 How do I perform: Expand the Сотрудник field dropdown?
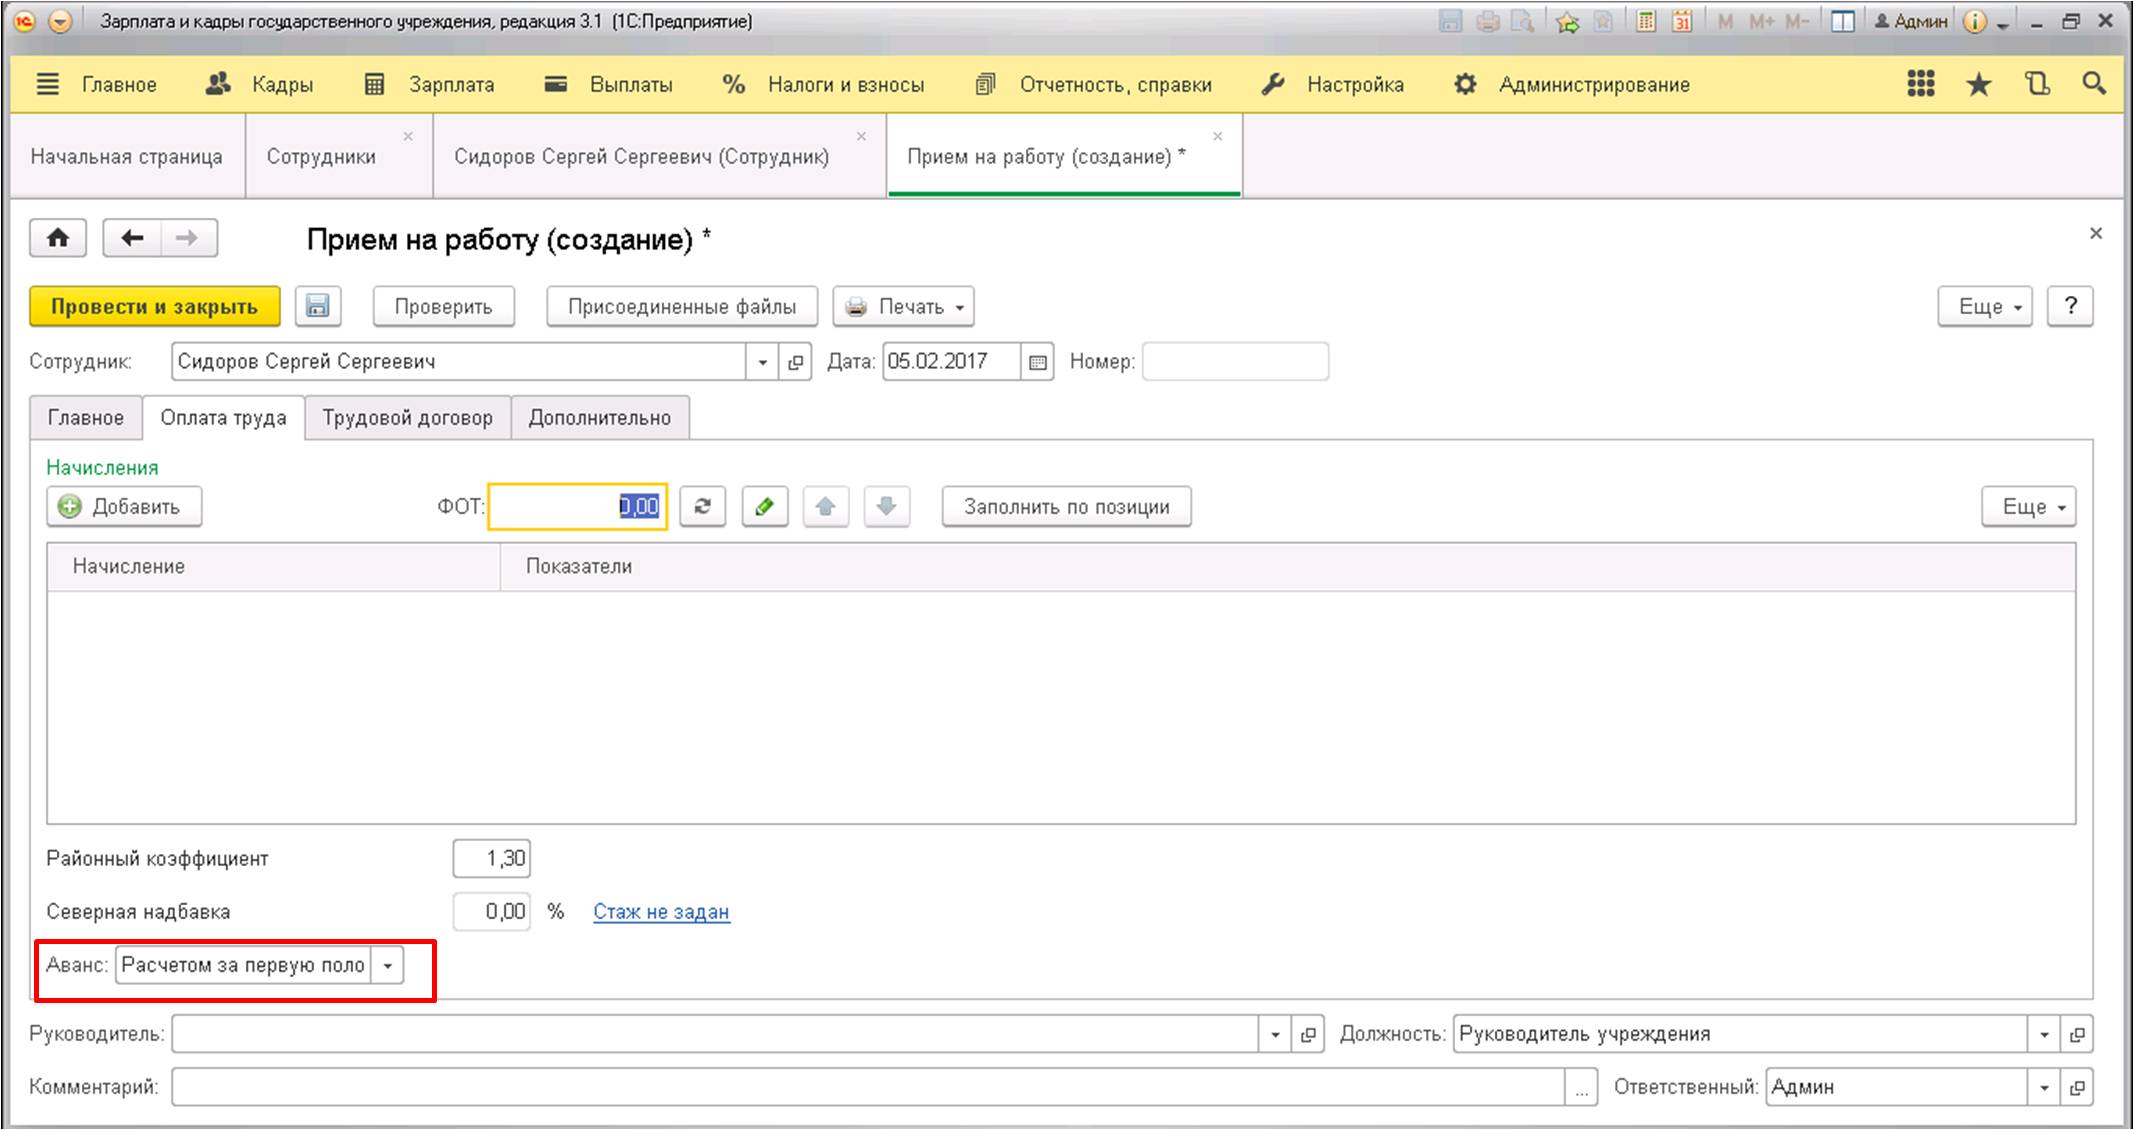pos(762,362)
